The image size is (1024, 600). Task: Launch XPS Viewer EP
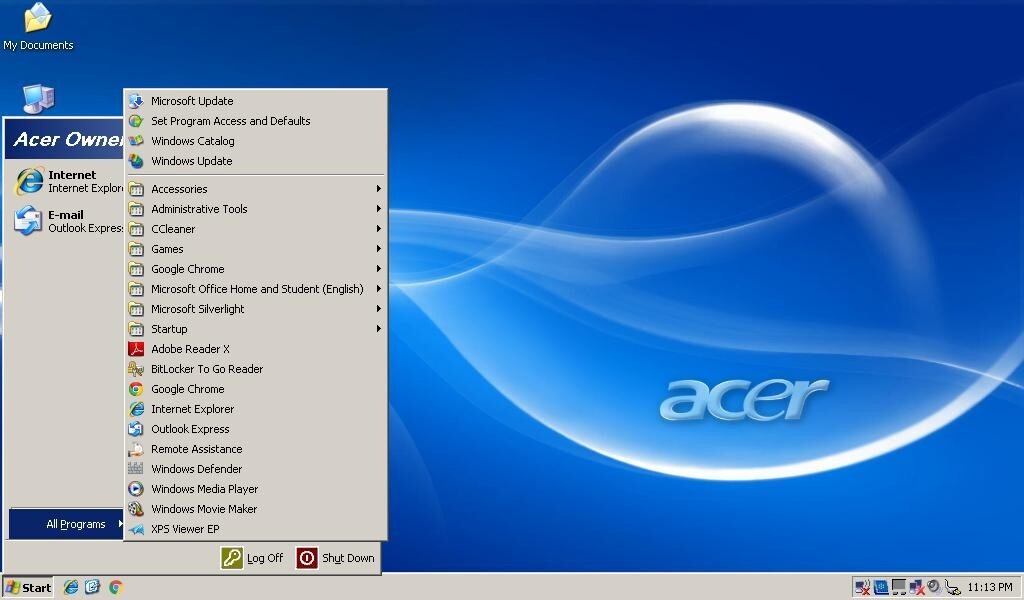pyautogui.click(x=255, y=529)
